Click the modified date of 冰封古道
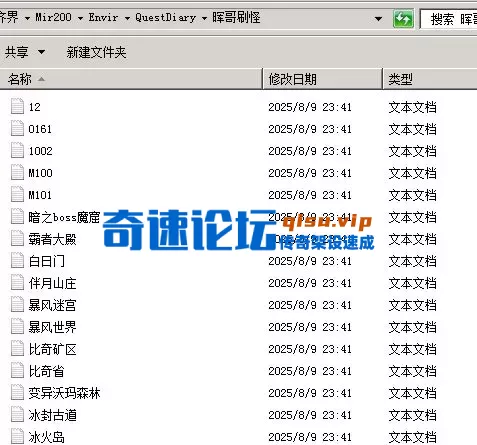 pyautogui.click(x=310, y=415)
